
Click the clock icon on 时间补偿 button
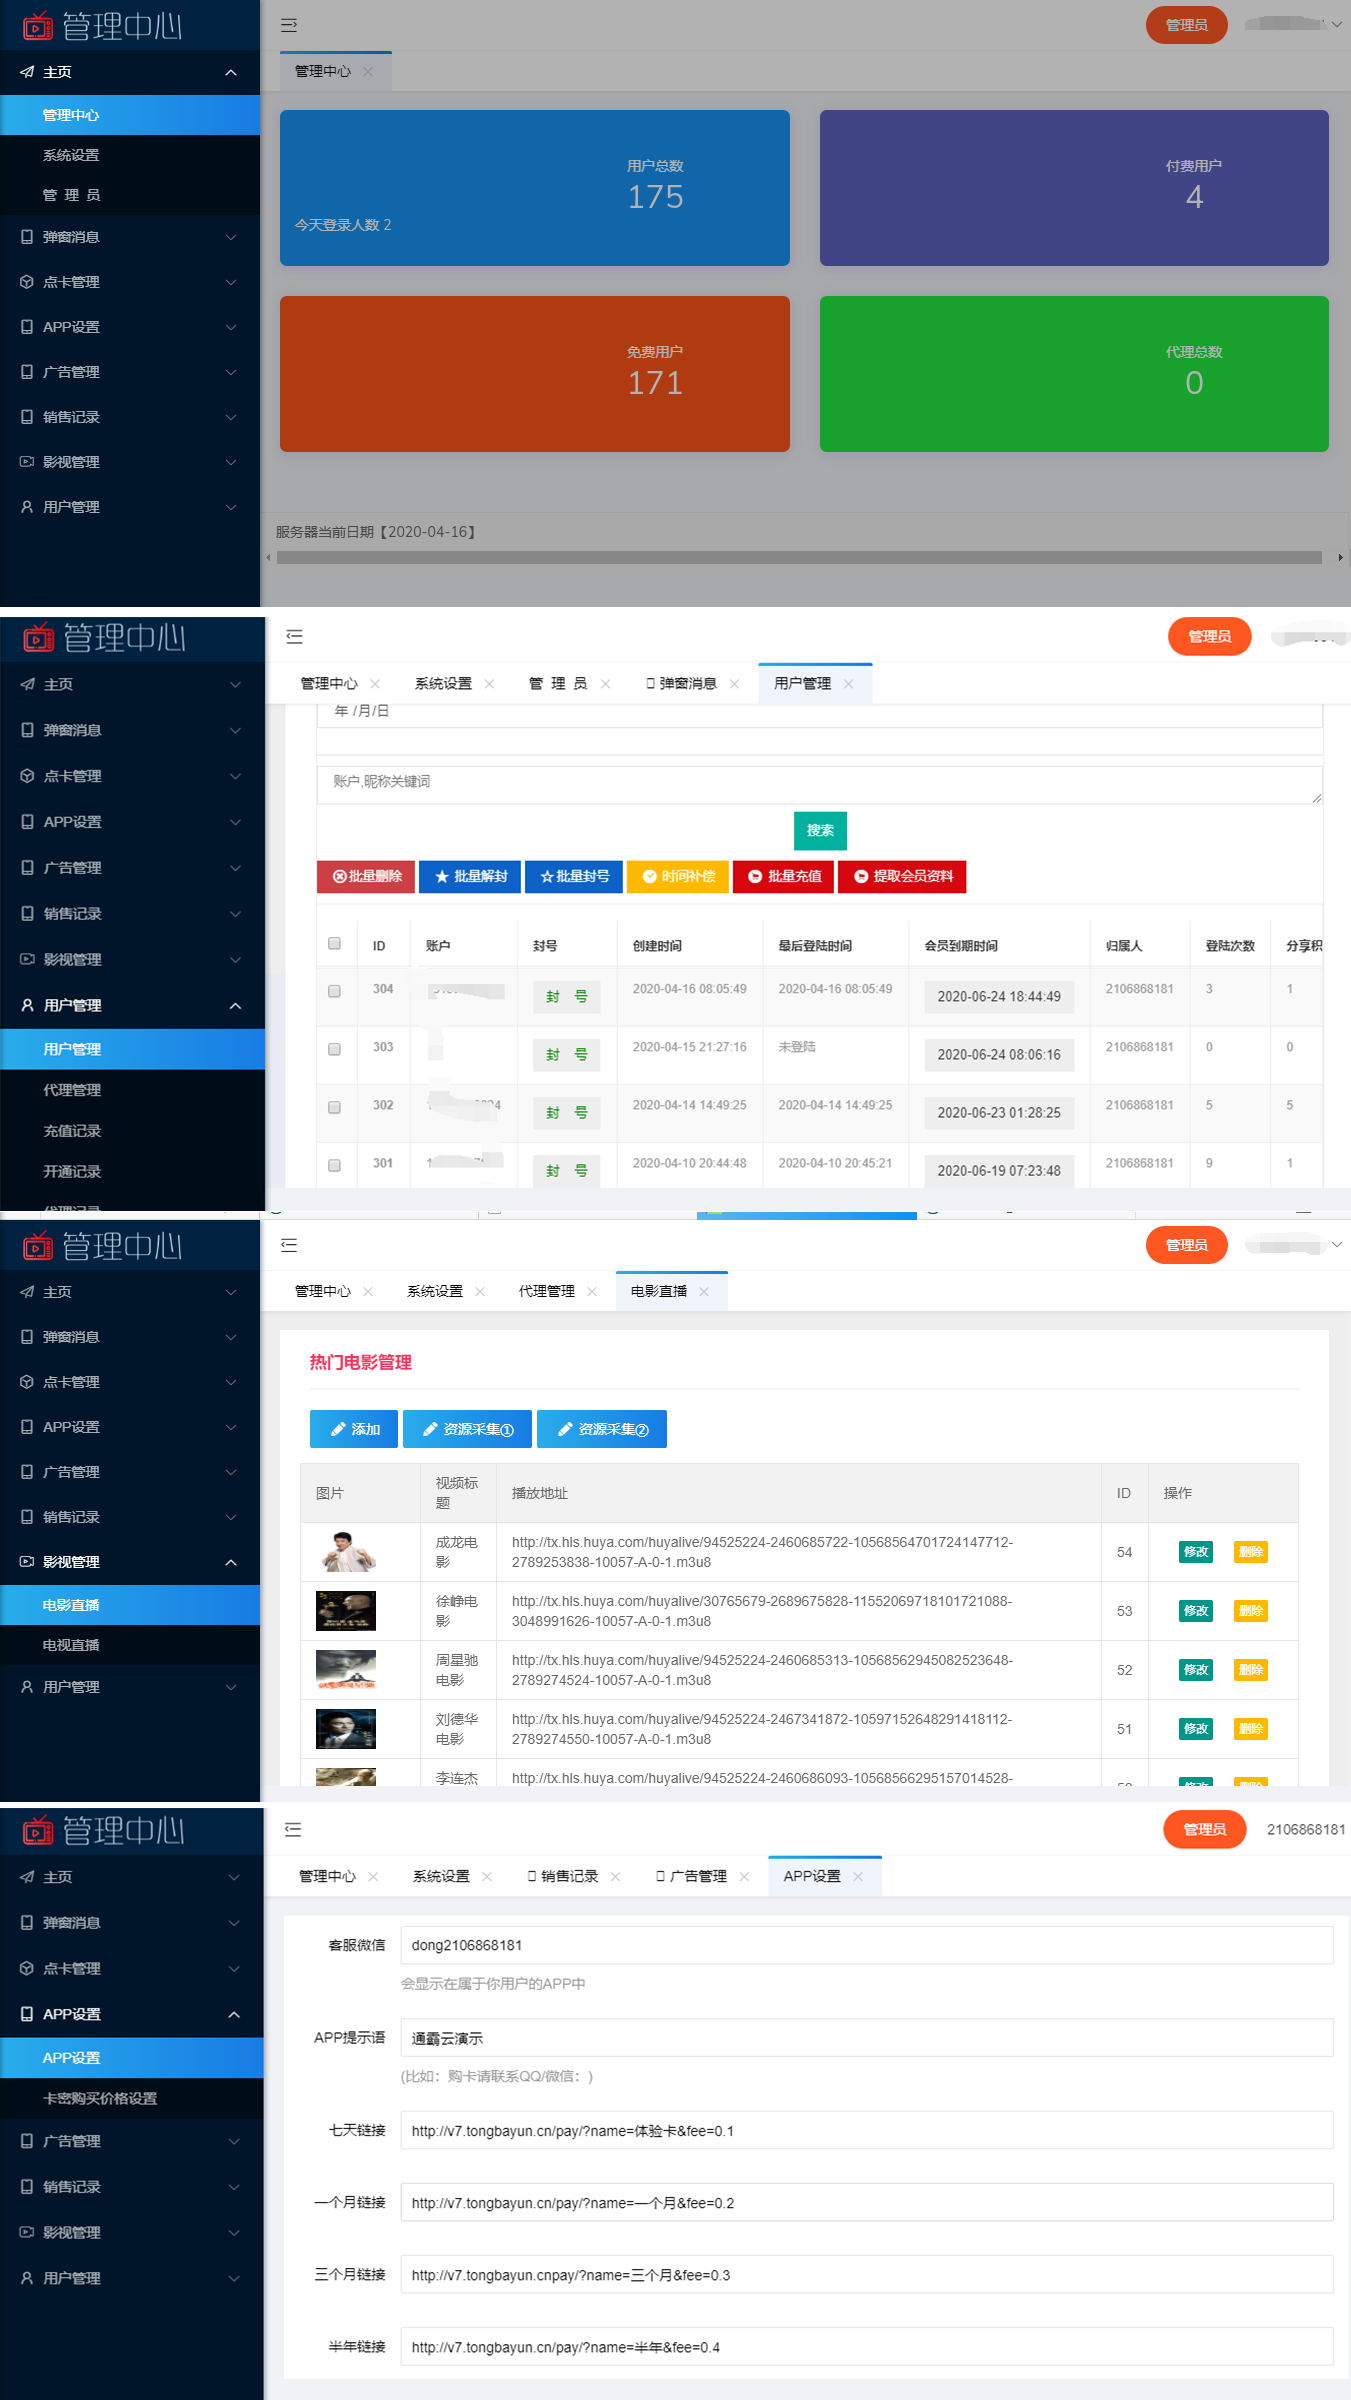click(649, 876)
